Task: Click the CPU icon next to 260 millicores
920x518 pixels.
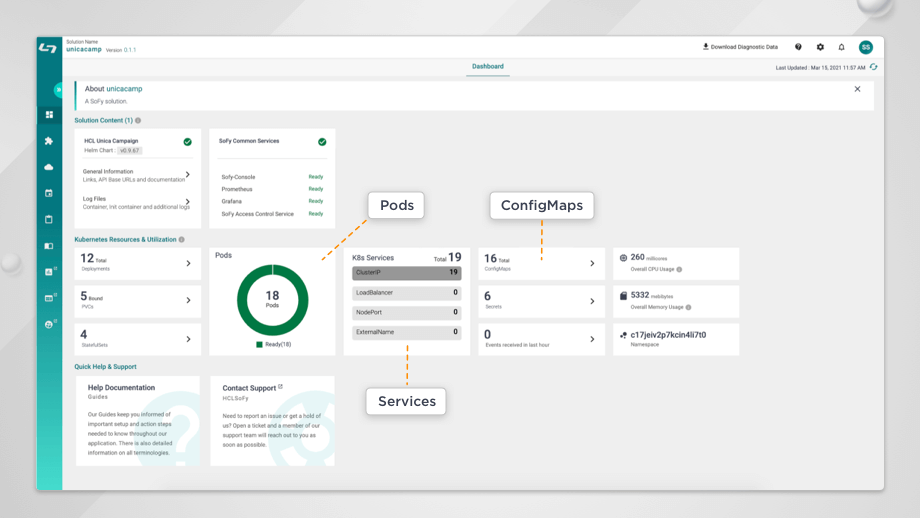Action: coord(623,258)
